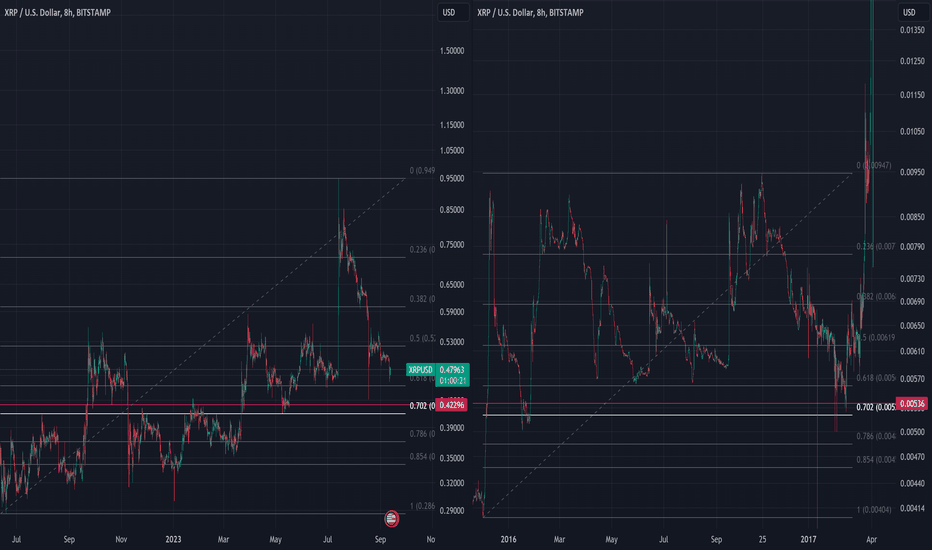Click the 0.95000 price scale label

(x=452, y=178)
